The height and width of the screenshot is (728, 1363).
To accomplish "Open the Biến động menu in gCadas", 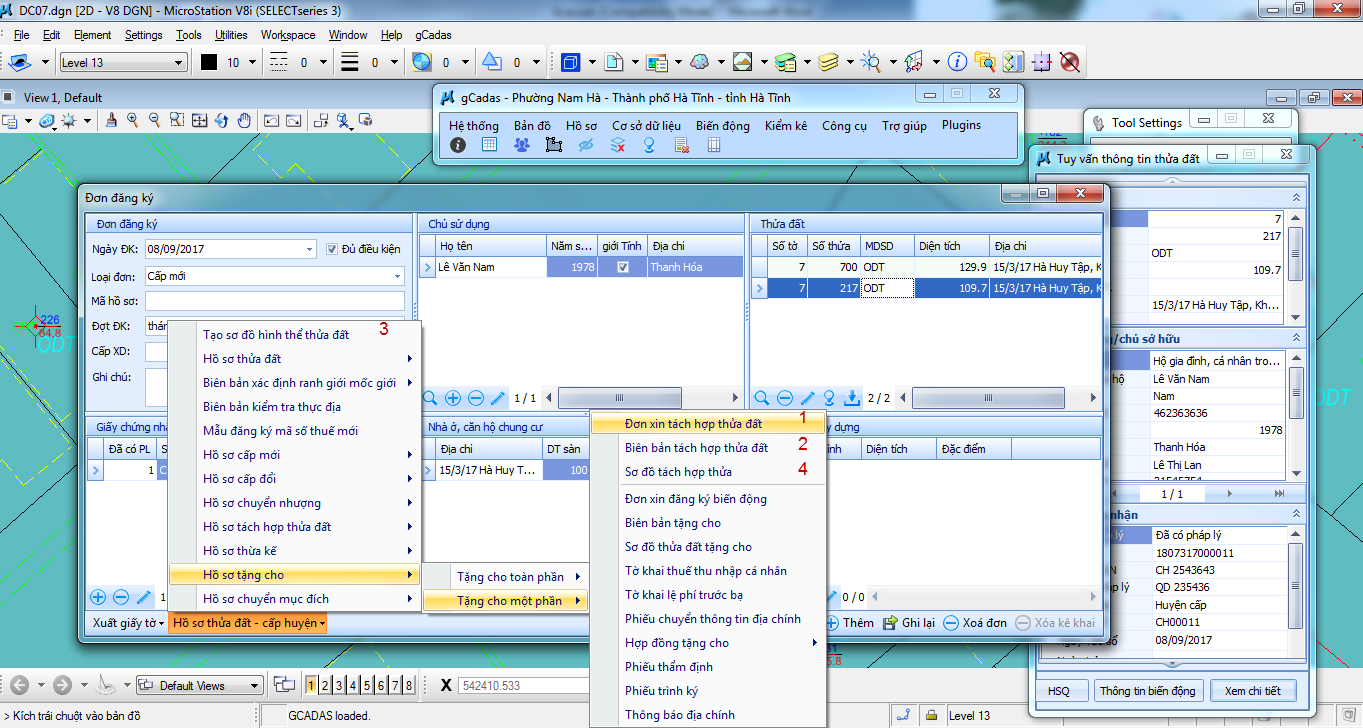I will pyautogui.click(x=722, y=126).
